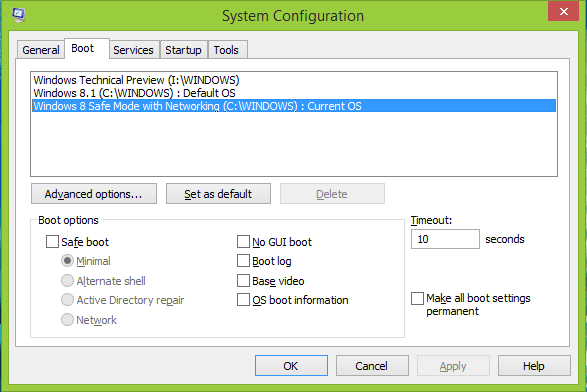Choose the Minimal radio option
This screenshot has height=392, width=587.
coord(67,261)
